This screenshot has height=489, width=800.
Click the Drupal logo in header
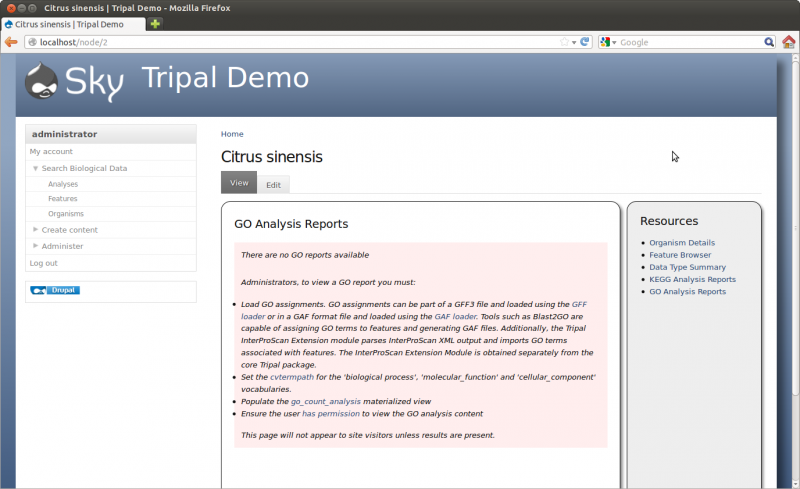pyautogui.click(x=41, y=81)
